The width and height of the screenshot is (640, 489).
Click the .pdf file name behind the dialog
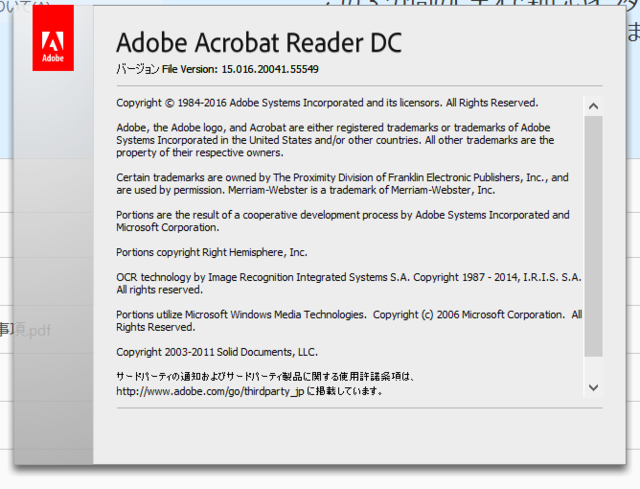pos(25,329)
